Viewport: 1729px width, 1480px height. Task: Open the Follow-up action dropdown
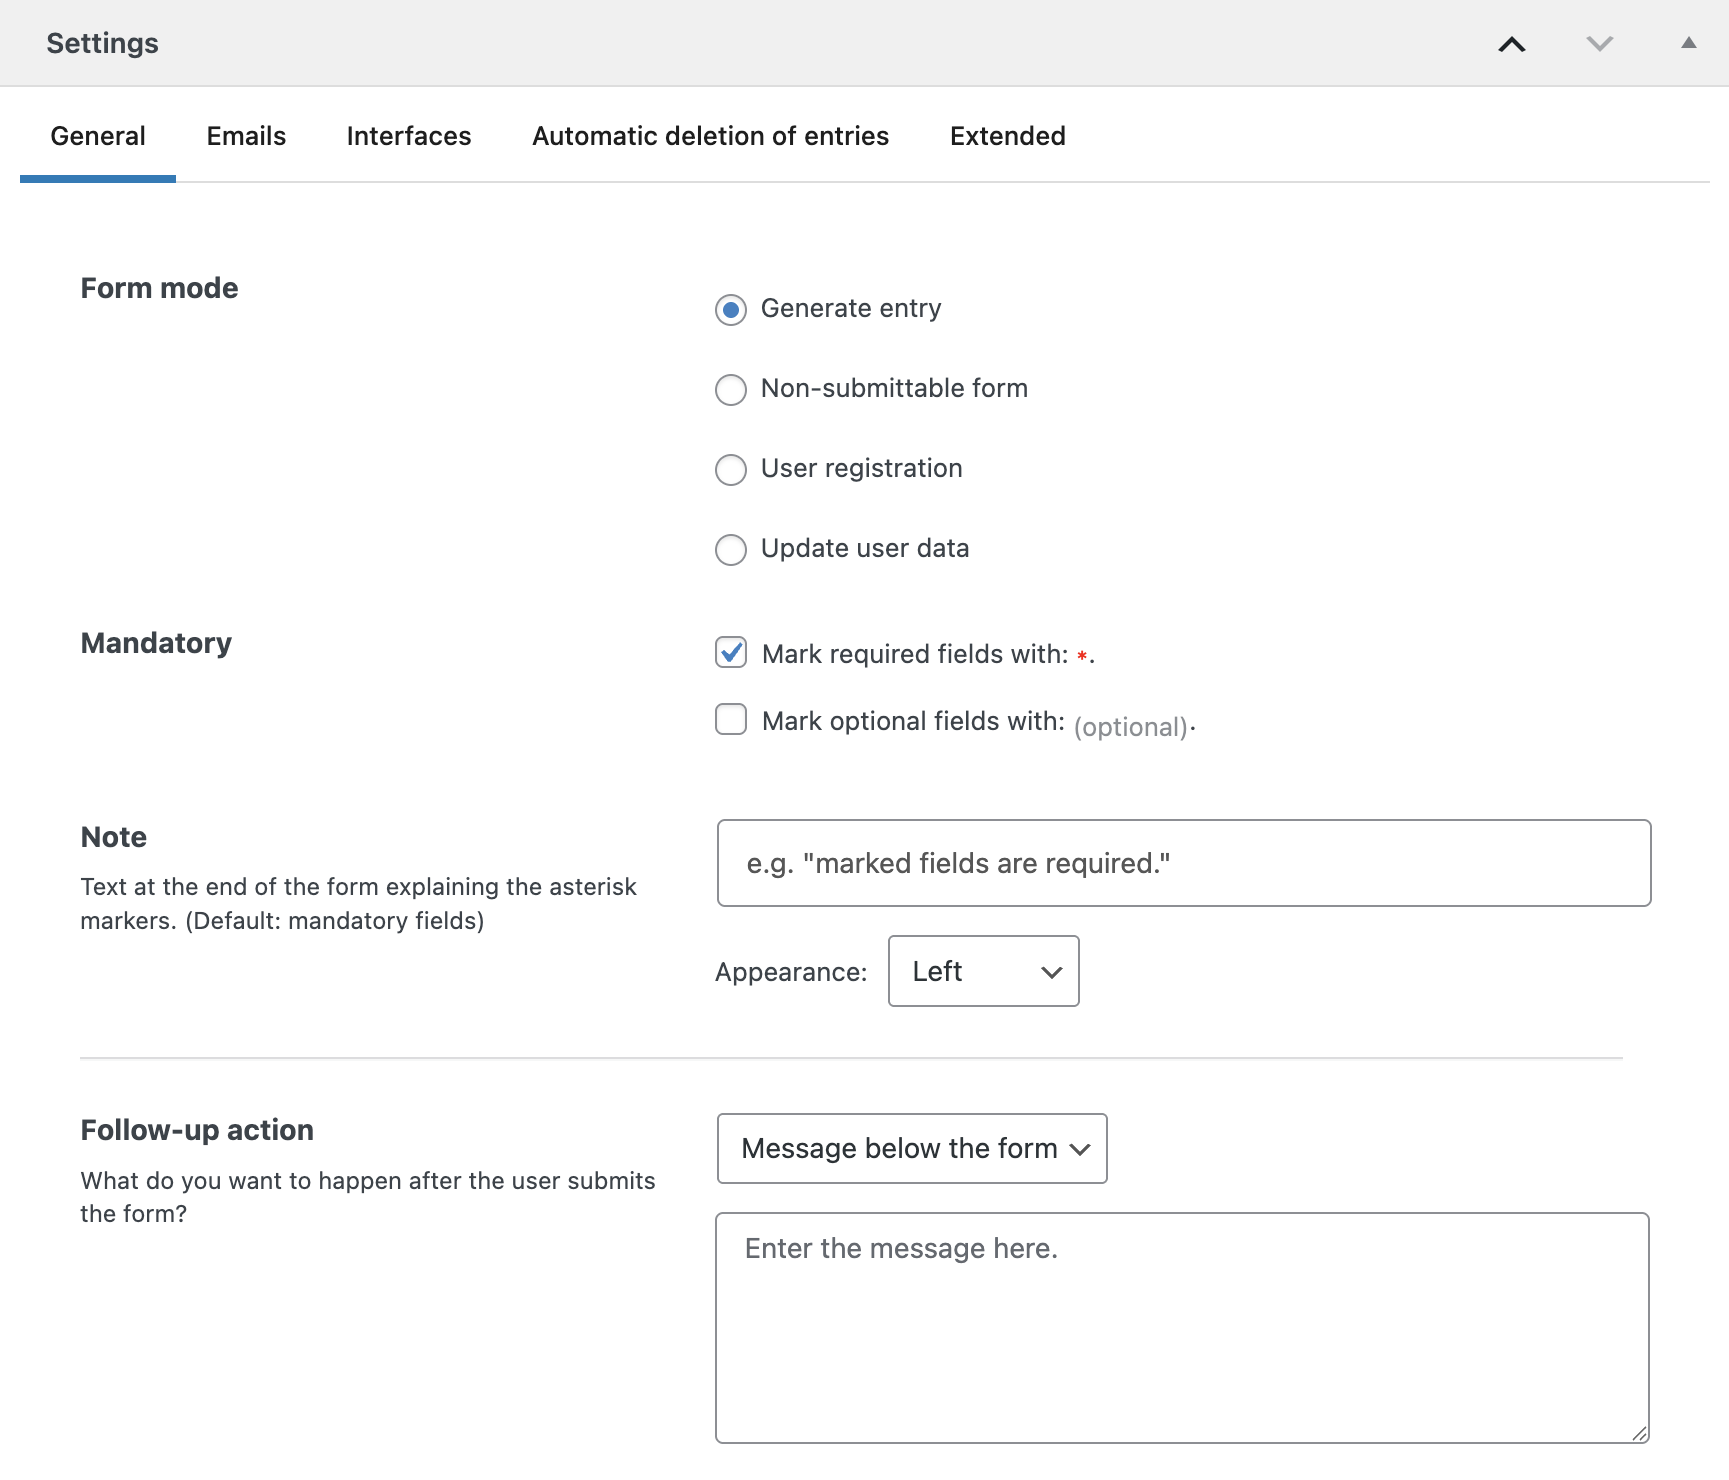(x=911, y=1148)
